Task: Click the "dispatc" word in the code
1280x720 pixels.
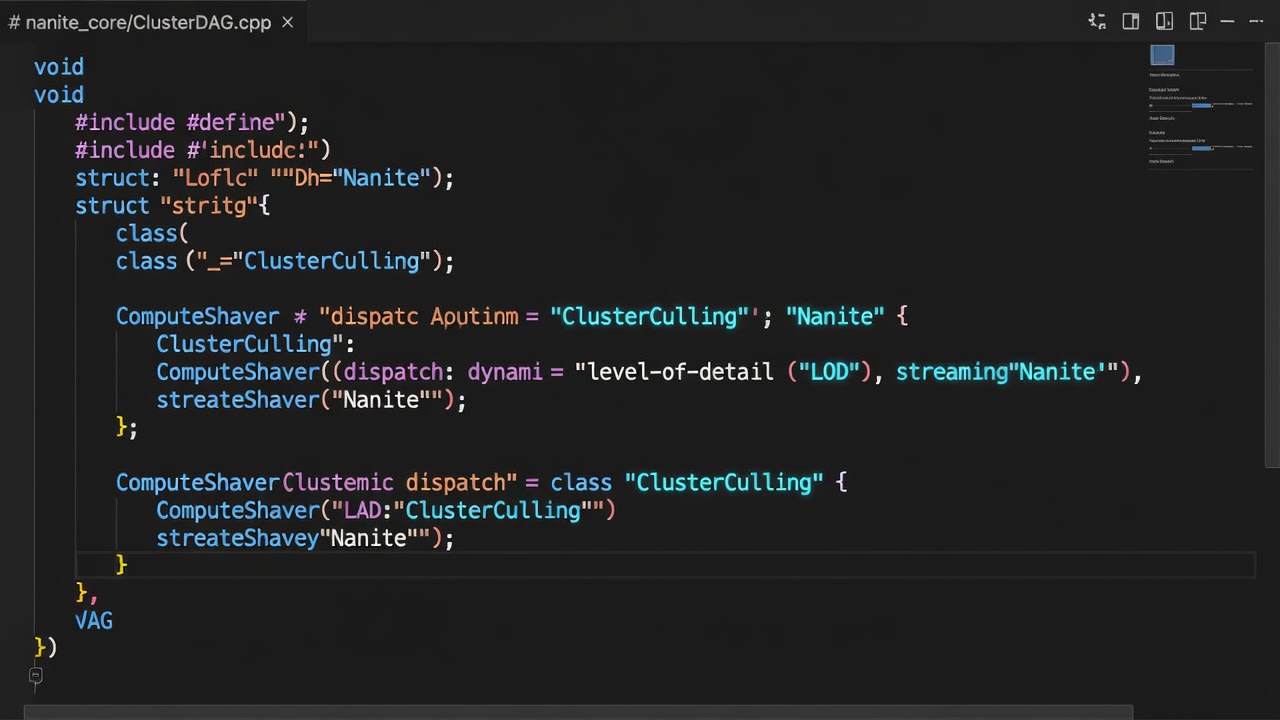Action: coord(375,317)
